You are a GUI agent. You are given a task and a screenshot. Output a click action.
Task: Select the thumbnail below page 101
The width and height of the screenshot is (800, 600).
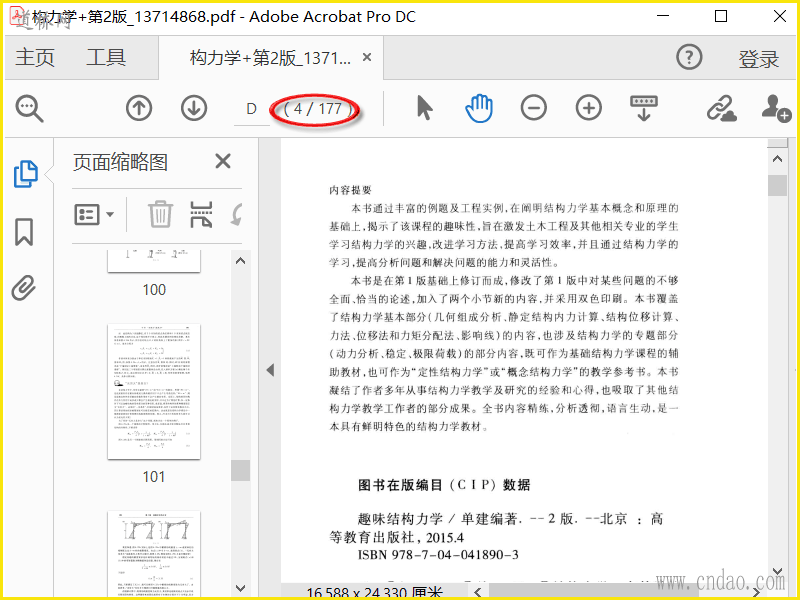click(154, 554)
